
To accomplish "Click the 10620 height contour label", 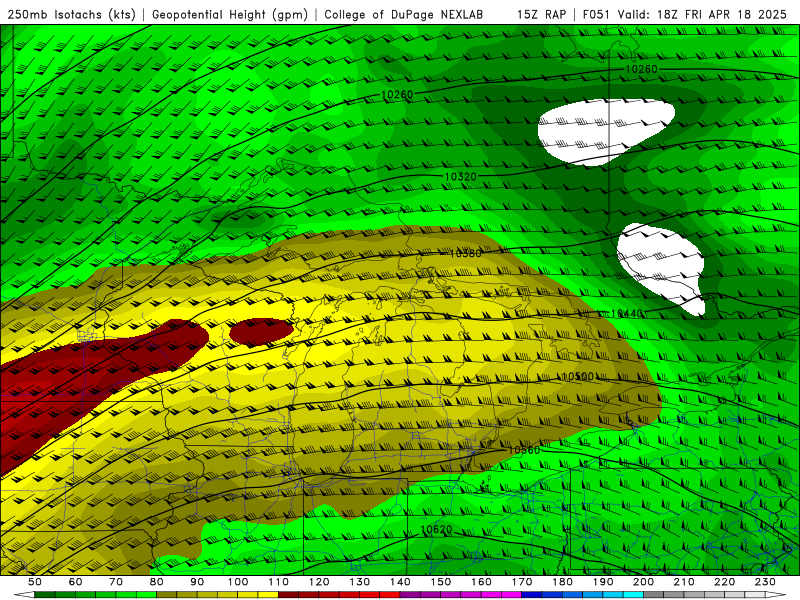I will [436, 530].
